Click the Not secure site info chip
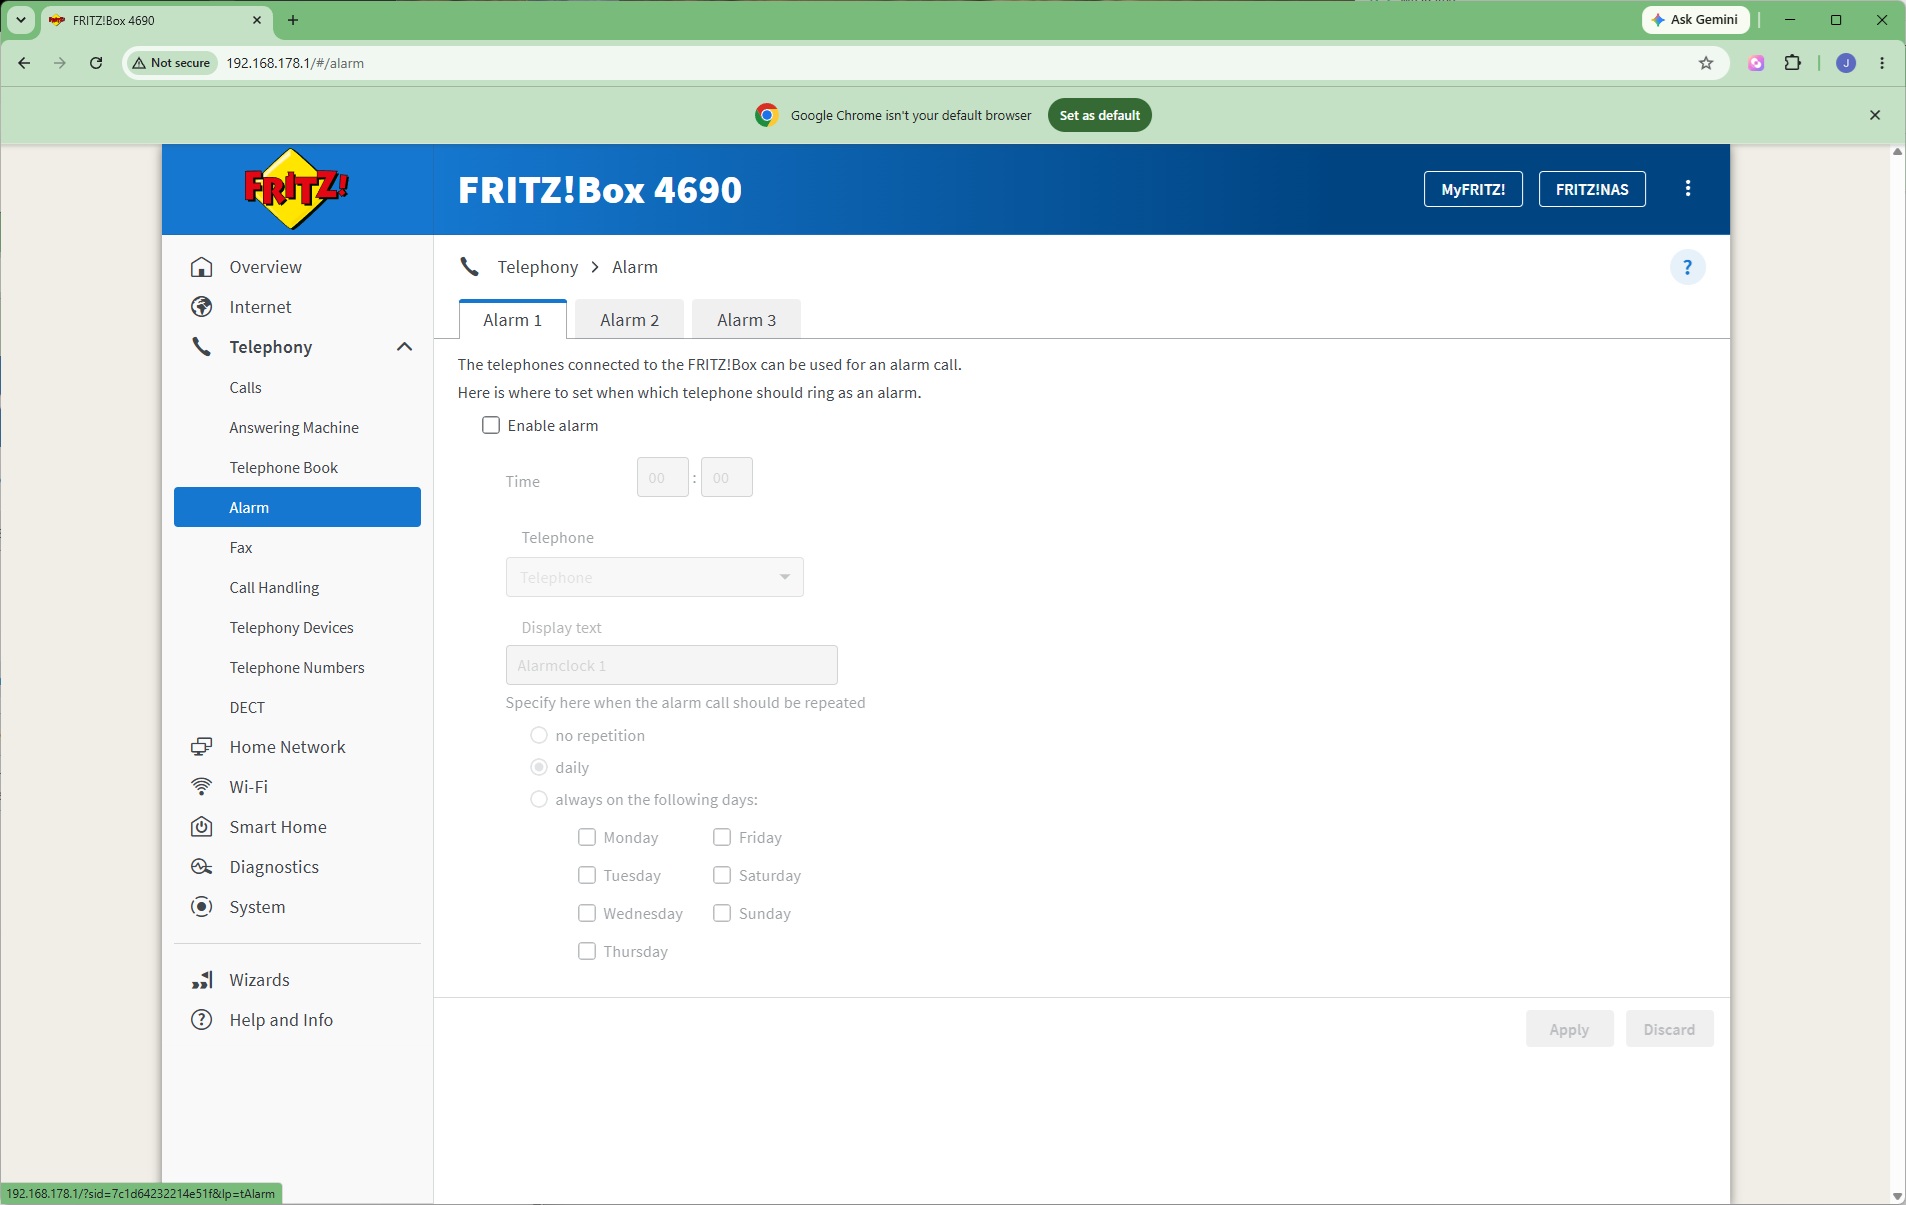Image resolution: width=1906 pixels, height=1205 pixels. point(171,63)
